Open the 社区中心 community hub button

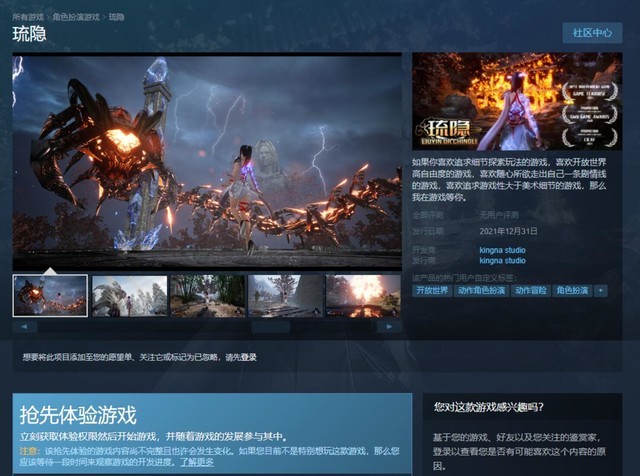[x=592, y=33]
